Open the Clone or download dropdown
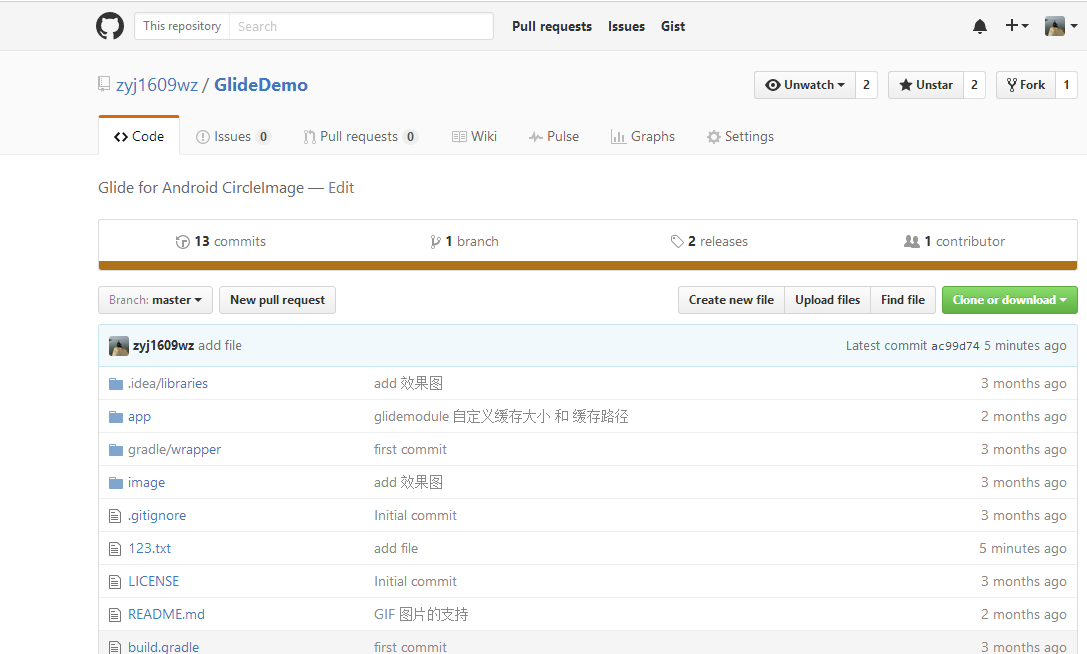Screen dimensions: 1087x654 pos(1009,300)
